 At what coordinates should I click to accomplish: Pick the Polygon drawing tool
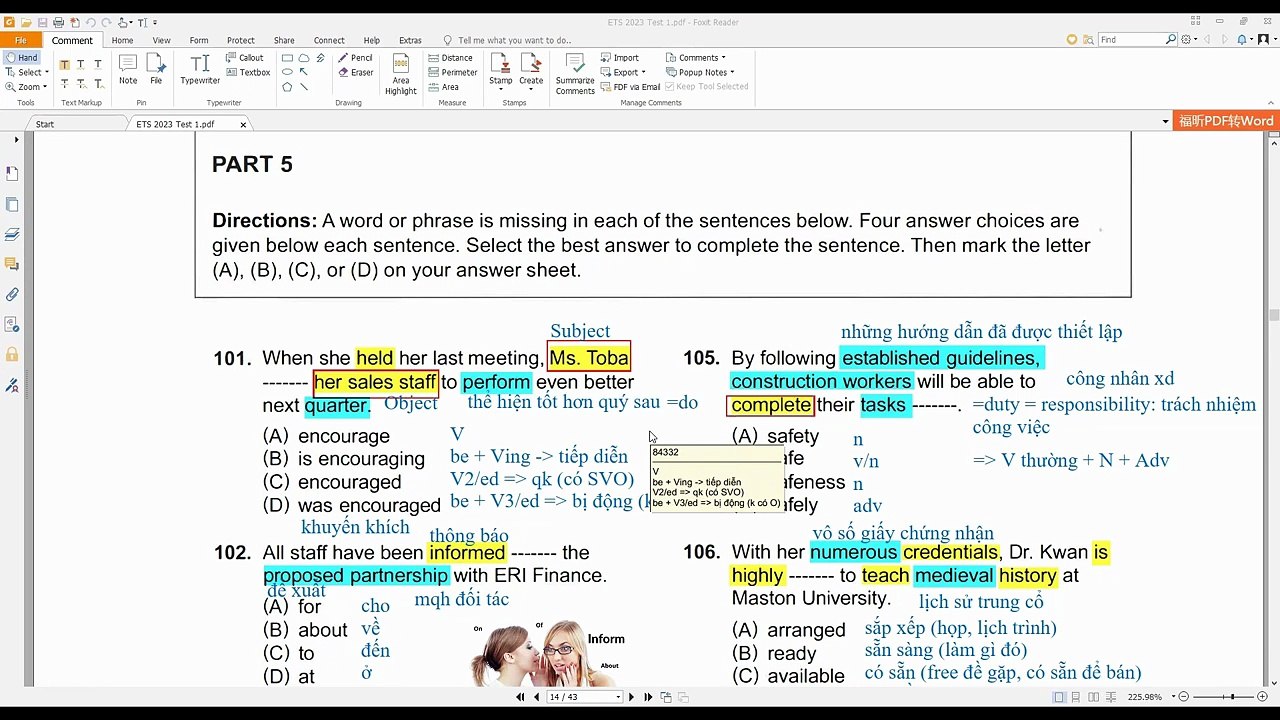click(287, 87)
